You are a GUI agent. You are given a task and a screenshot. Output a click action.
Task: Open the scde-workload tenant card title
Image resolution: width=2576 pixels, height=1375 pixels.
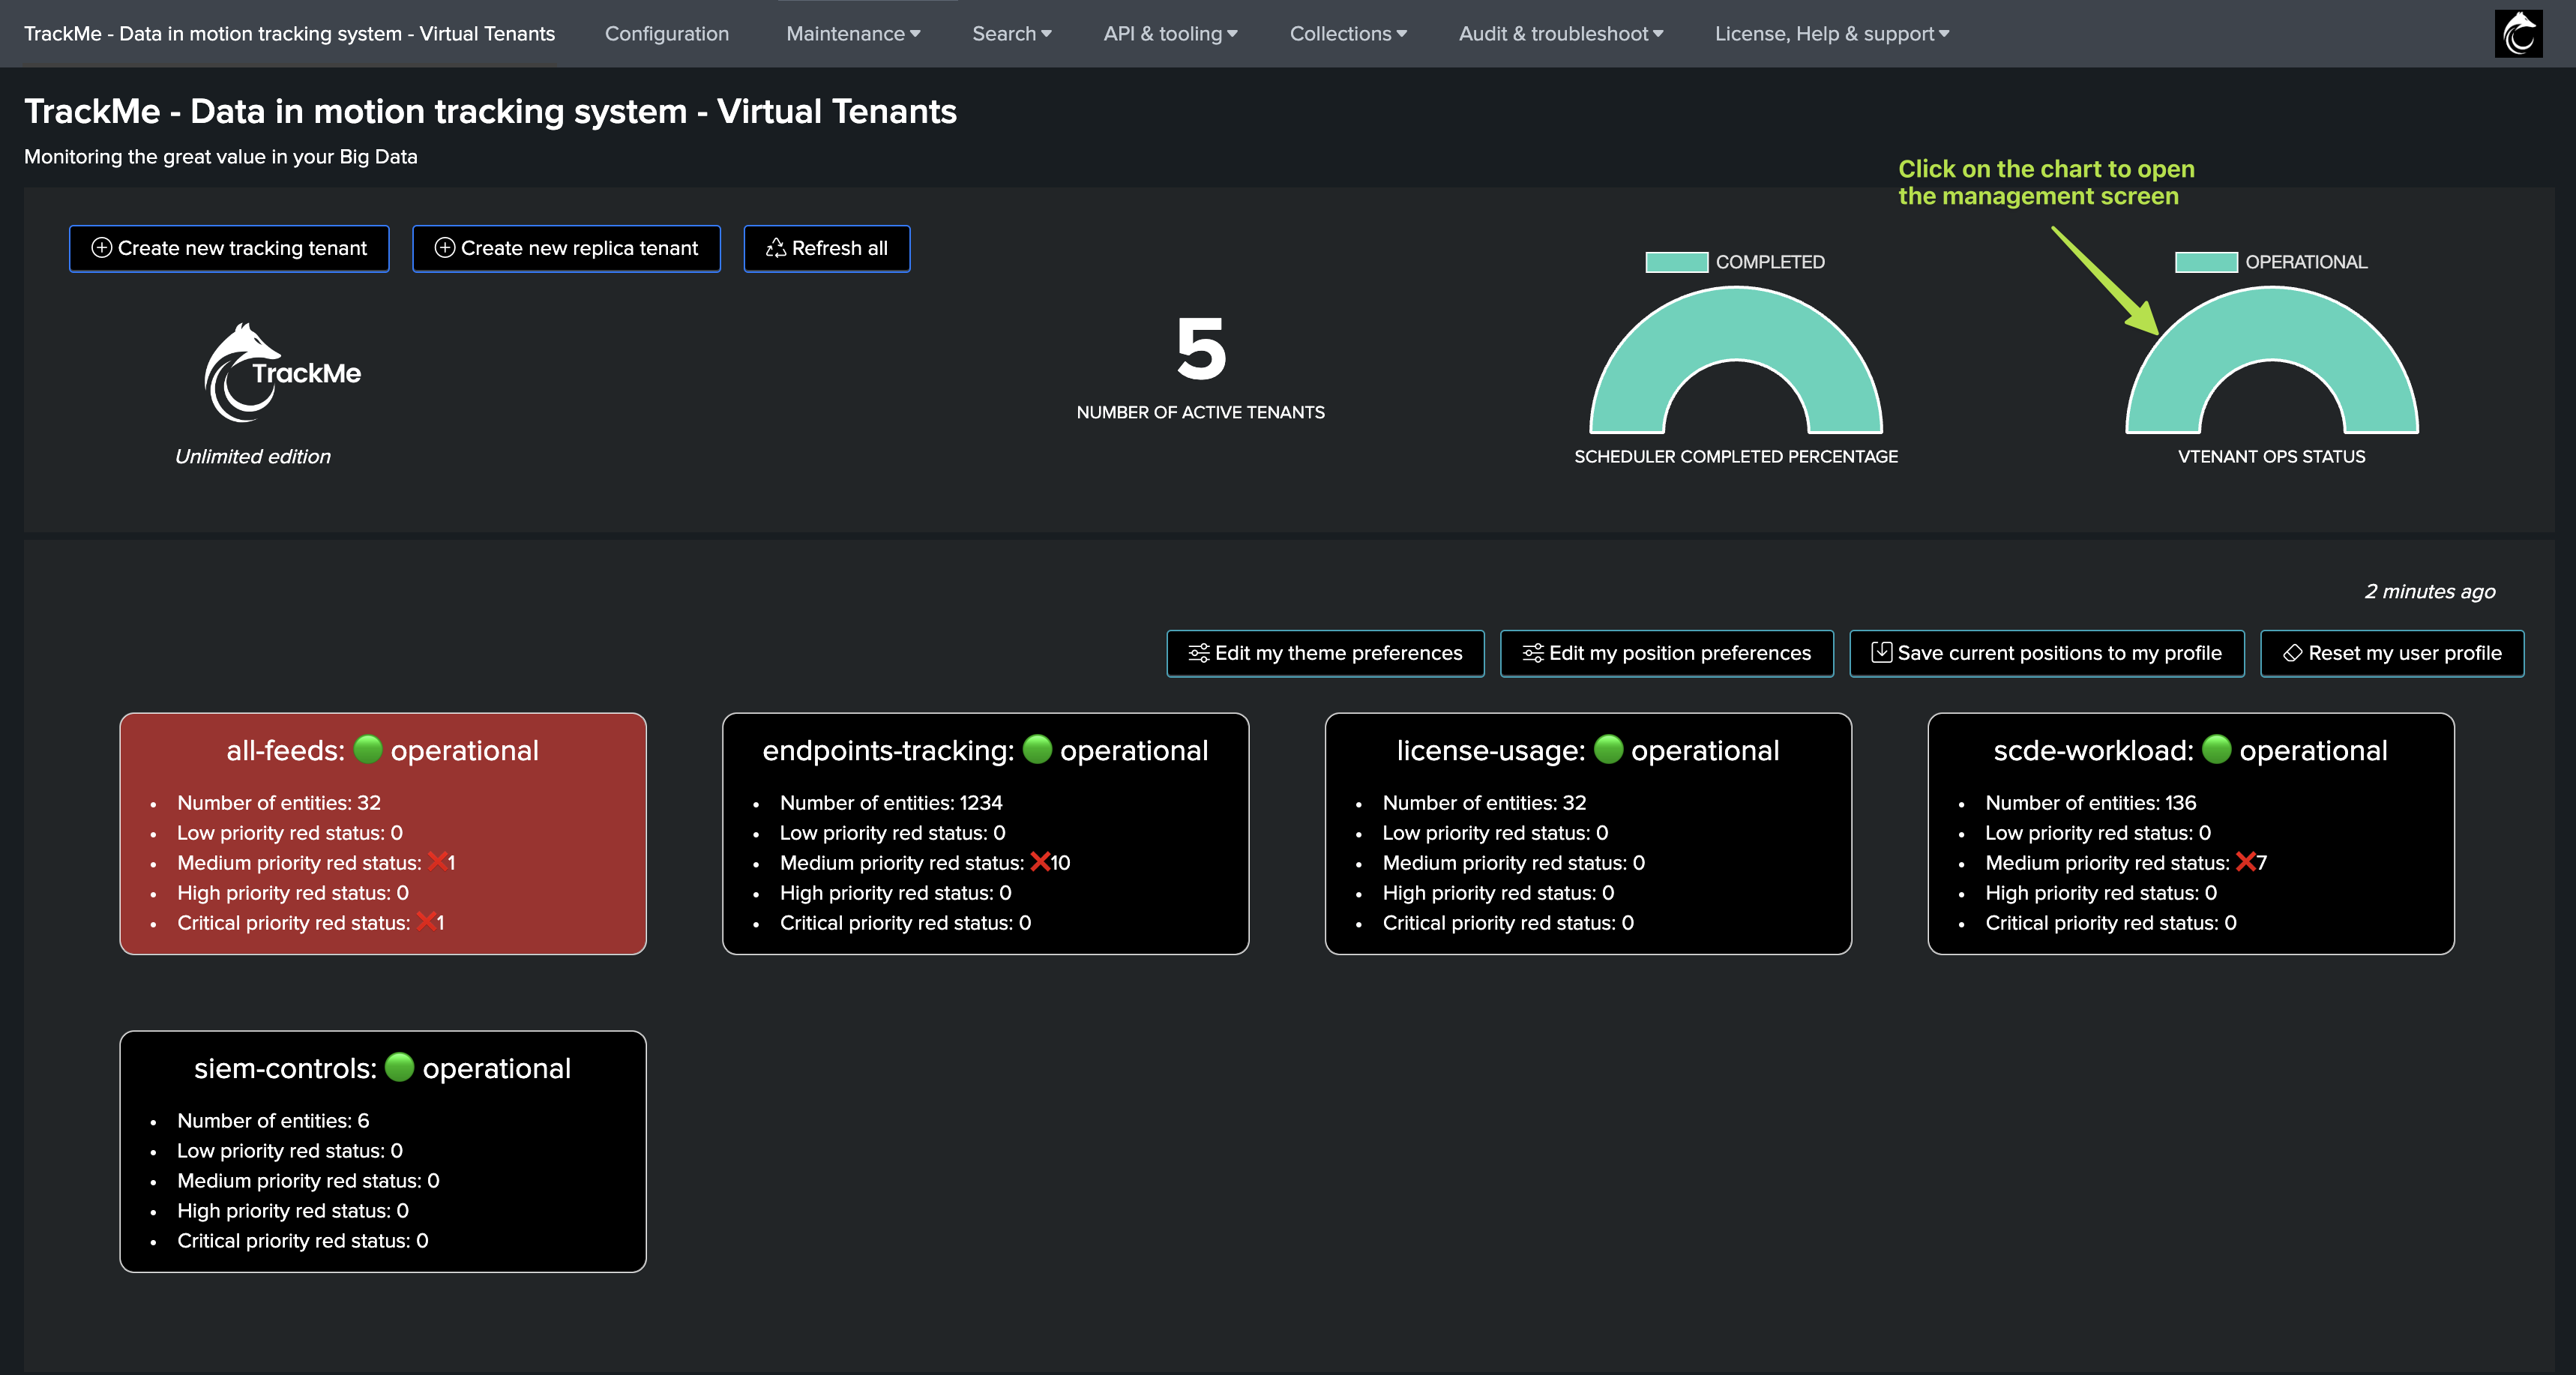2190,750
